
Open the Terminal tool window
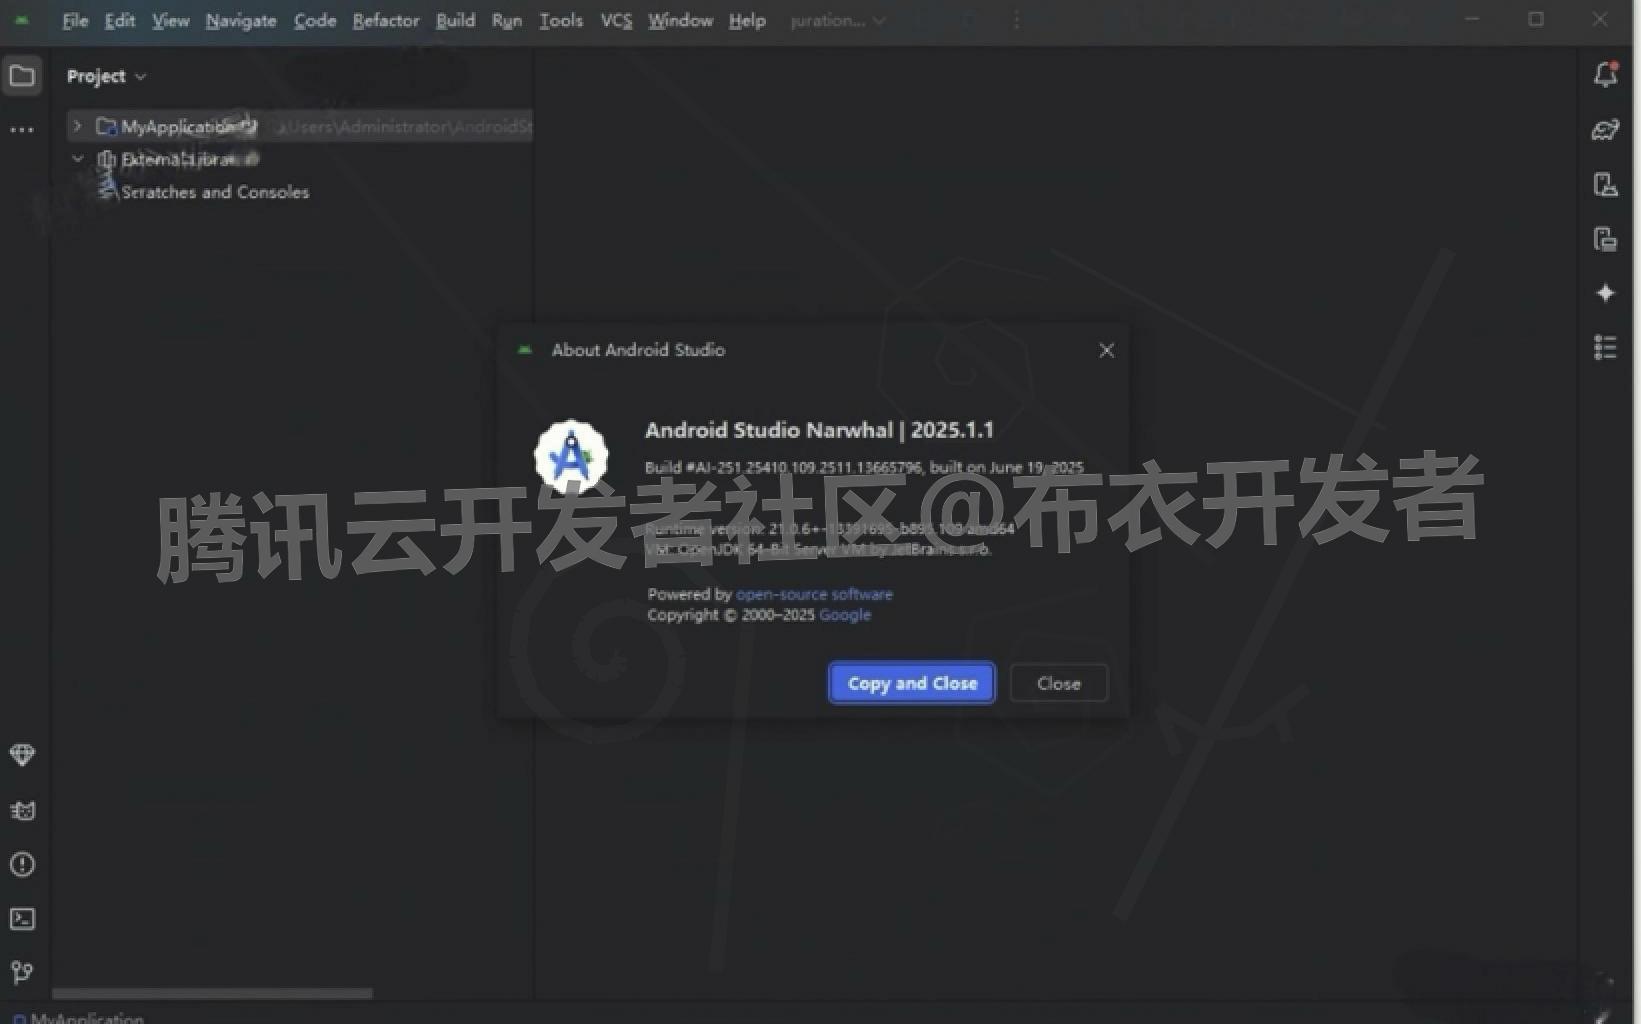click(22, 919)
